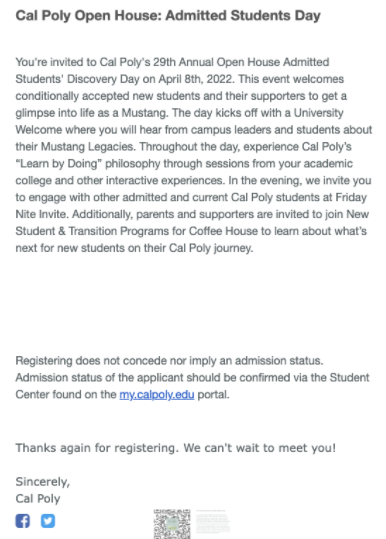The image size is (386, 539).
Task: Click 'Registering does not concede' sentence
Action: point(169,361)
